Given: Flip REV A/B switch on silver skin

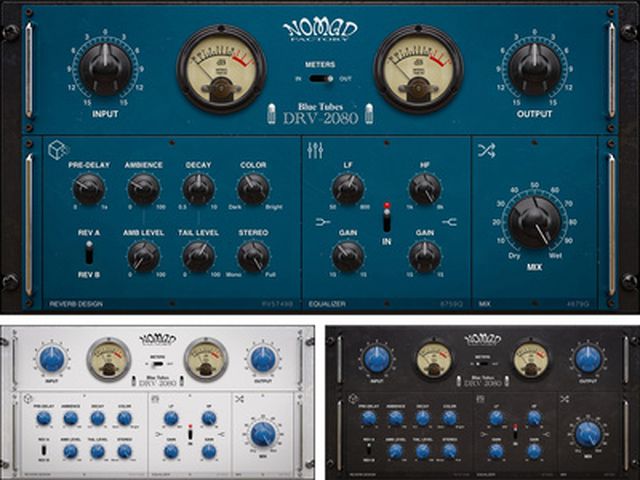Looking at the screenshot, I should point(44,450).
